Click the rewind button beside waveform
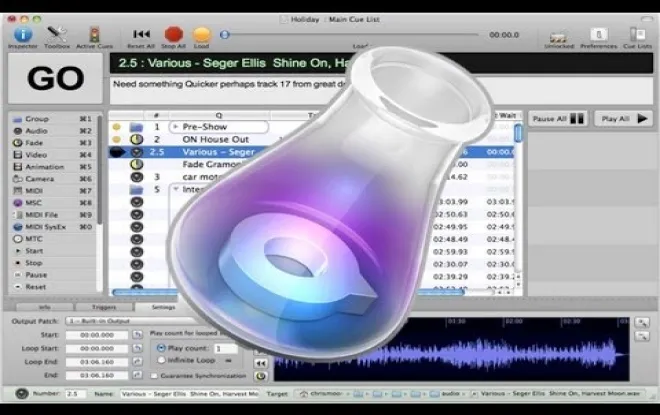660x415 pixels. [261, 363]
